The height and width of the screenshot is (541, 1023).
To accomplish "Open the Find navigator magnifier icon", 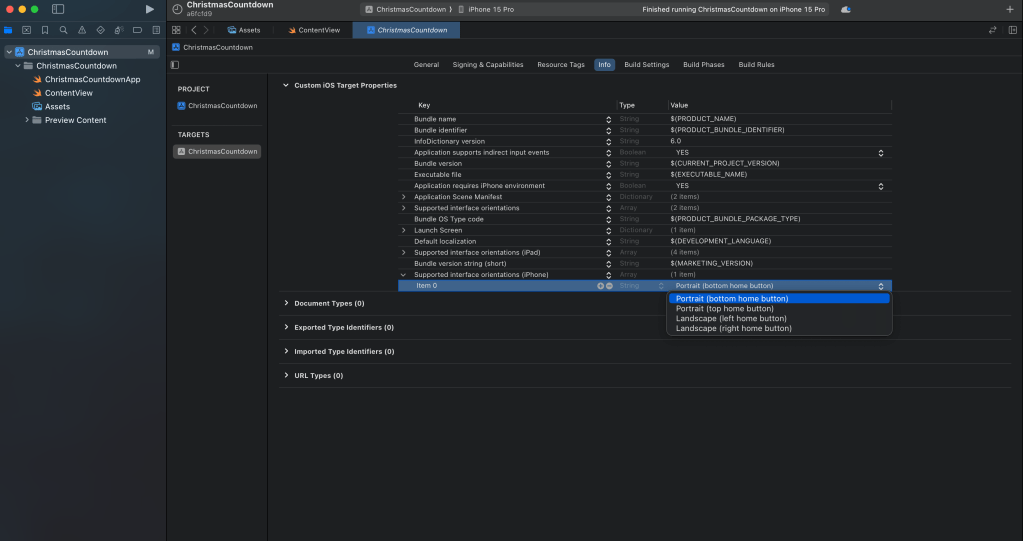I will coord(63,30).
